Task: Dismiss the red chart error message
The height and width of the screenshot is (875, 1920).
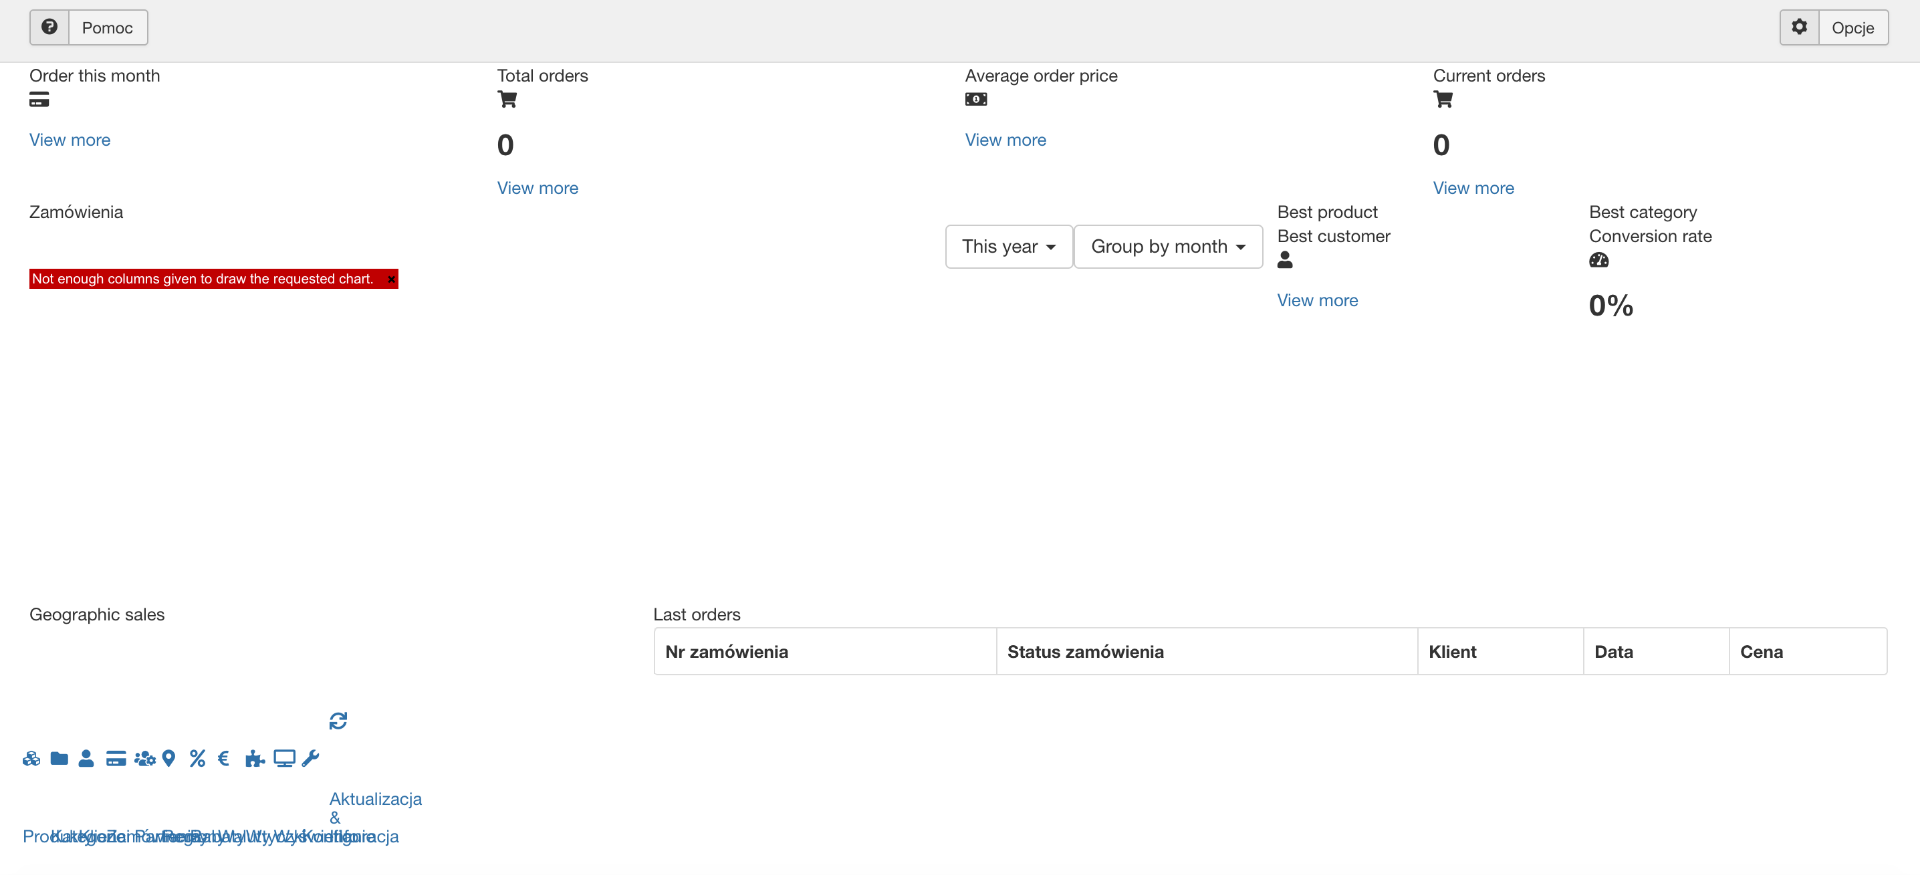Action: (391, 280)
